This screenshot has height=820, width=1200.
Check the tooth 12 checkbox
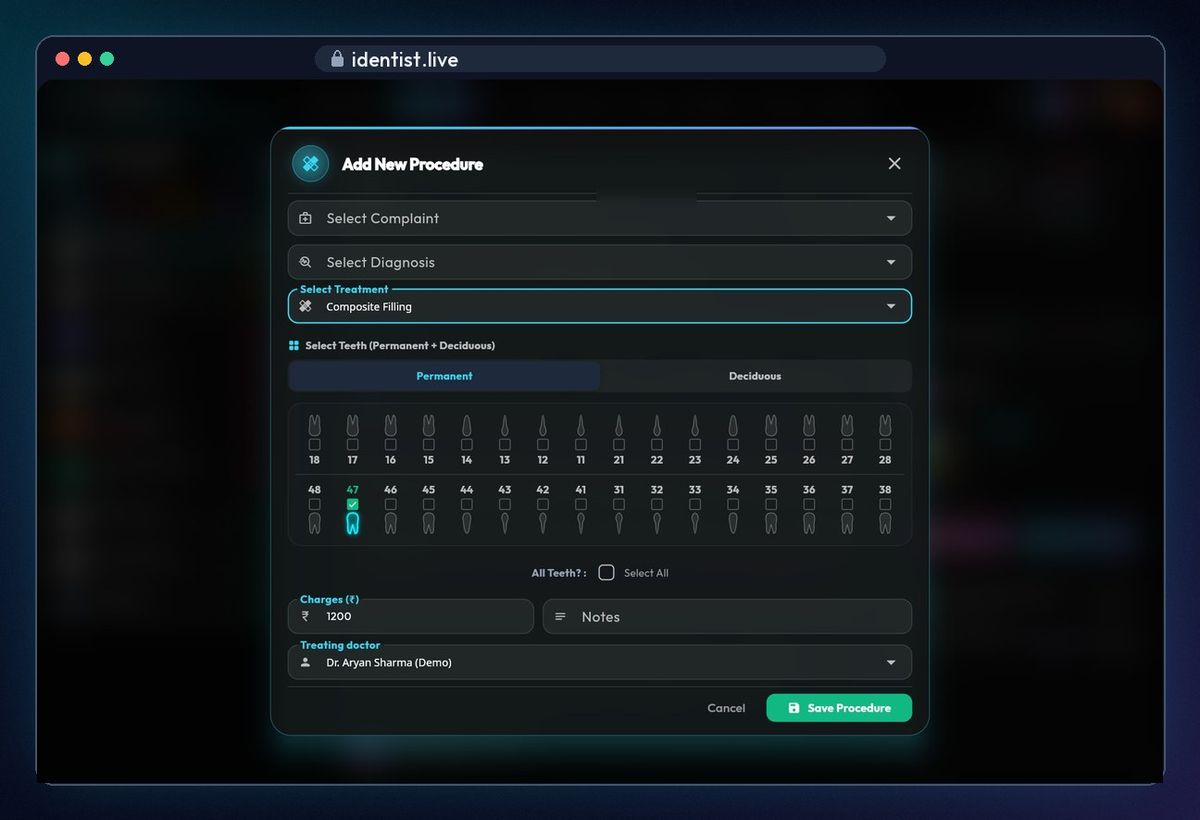point(543,444)
